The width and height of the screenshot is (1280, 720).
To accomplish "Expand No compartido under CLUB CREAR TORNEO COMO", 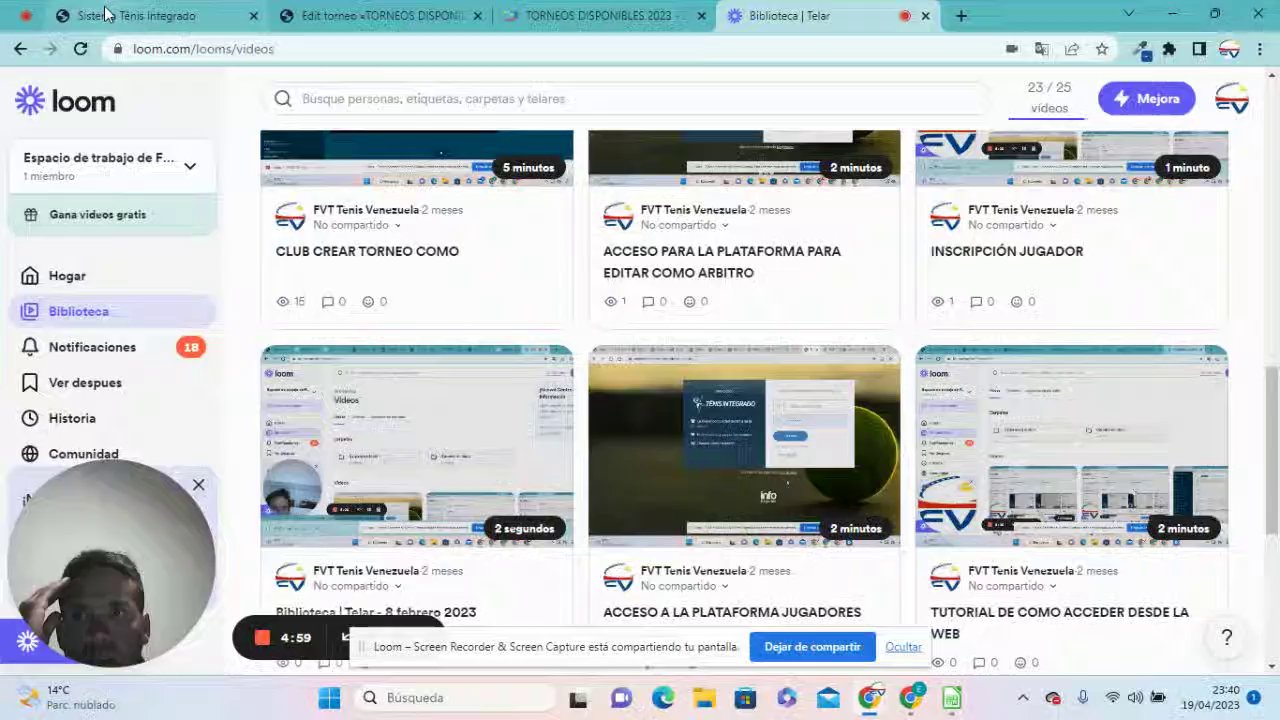I will (x=357, y=225).
